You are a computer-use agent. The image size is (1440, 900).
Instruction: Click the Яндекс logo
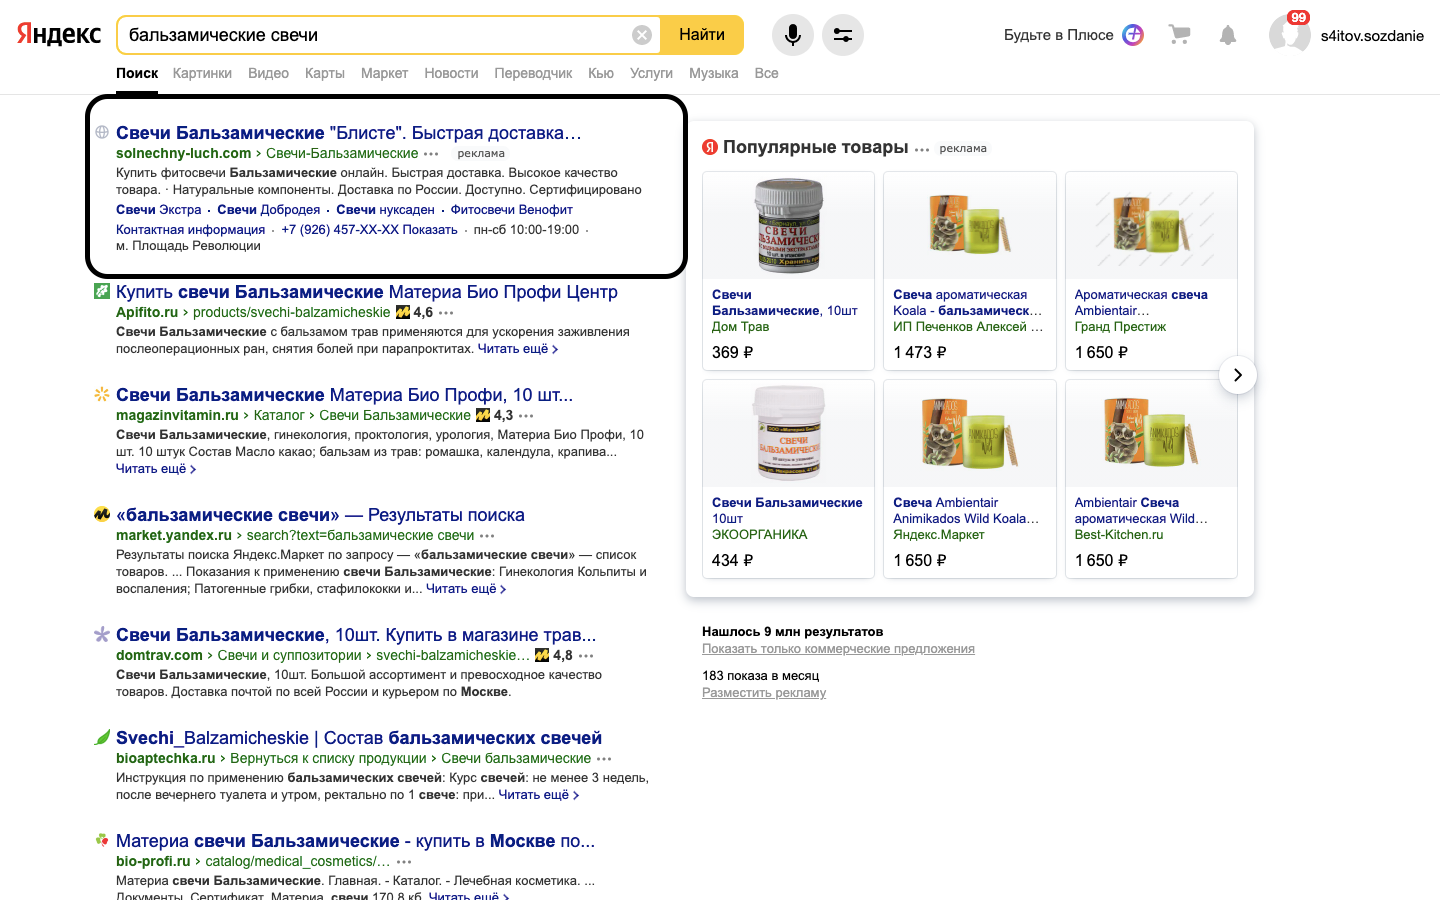[x=59, y=35]
